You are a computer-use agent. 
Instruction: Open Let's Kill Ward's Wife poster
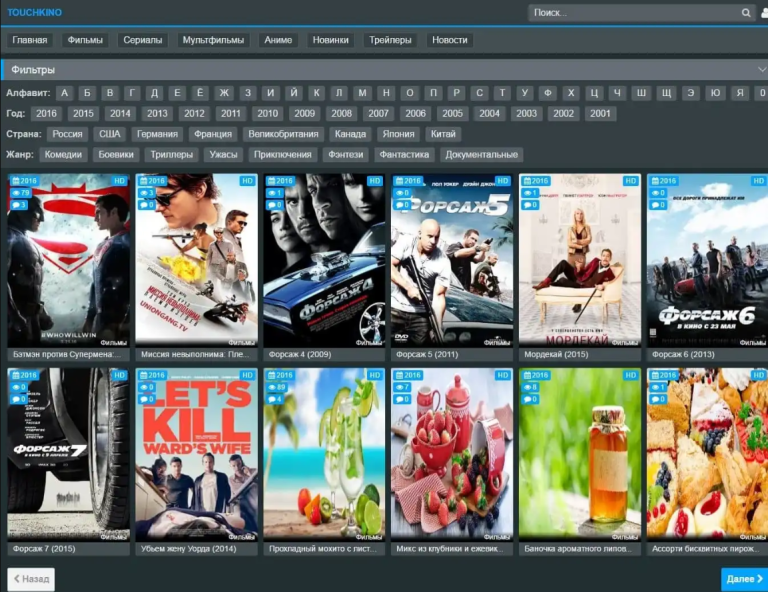pyautogui.click(x=196, y=454)
